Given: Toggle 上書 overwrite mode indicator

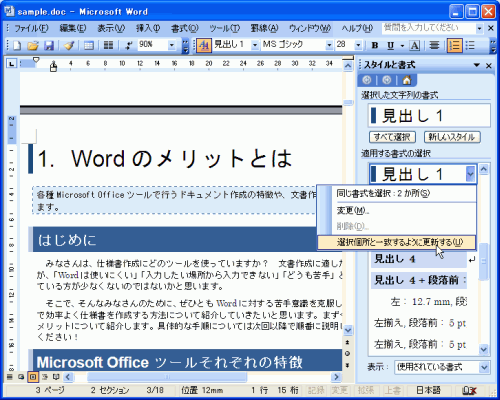Looking at the screenshot, I should pos(392,390).
